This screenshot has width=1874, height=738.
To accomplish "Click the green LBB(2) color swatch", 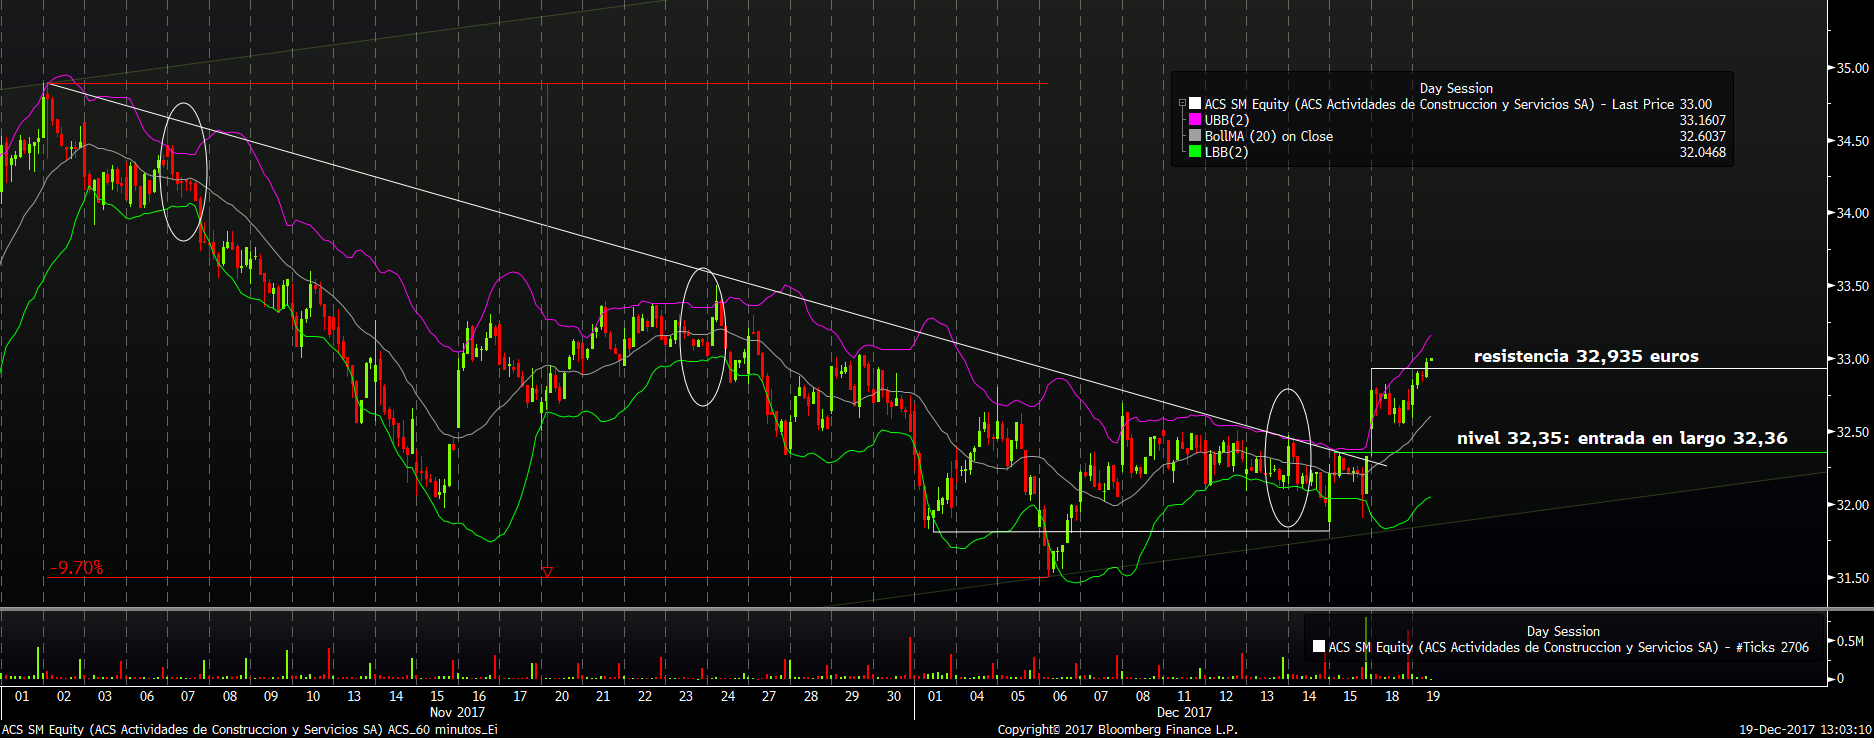I will [1195, 152].
